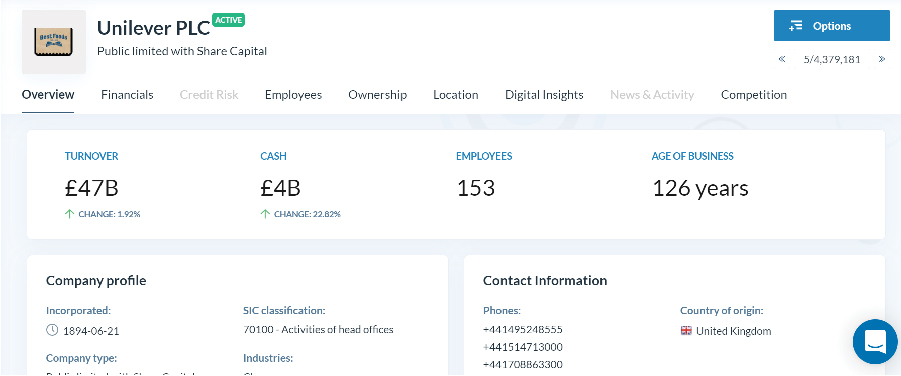Select the £4B cash value
This screenshot has height=376, width=901.
(280, 188)
